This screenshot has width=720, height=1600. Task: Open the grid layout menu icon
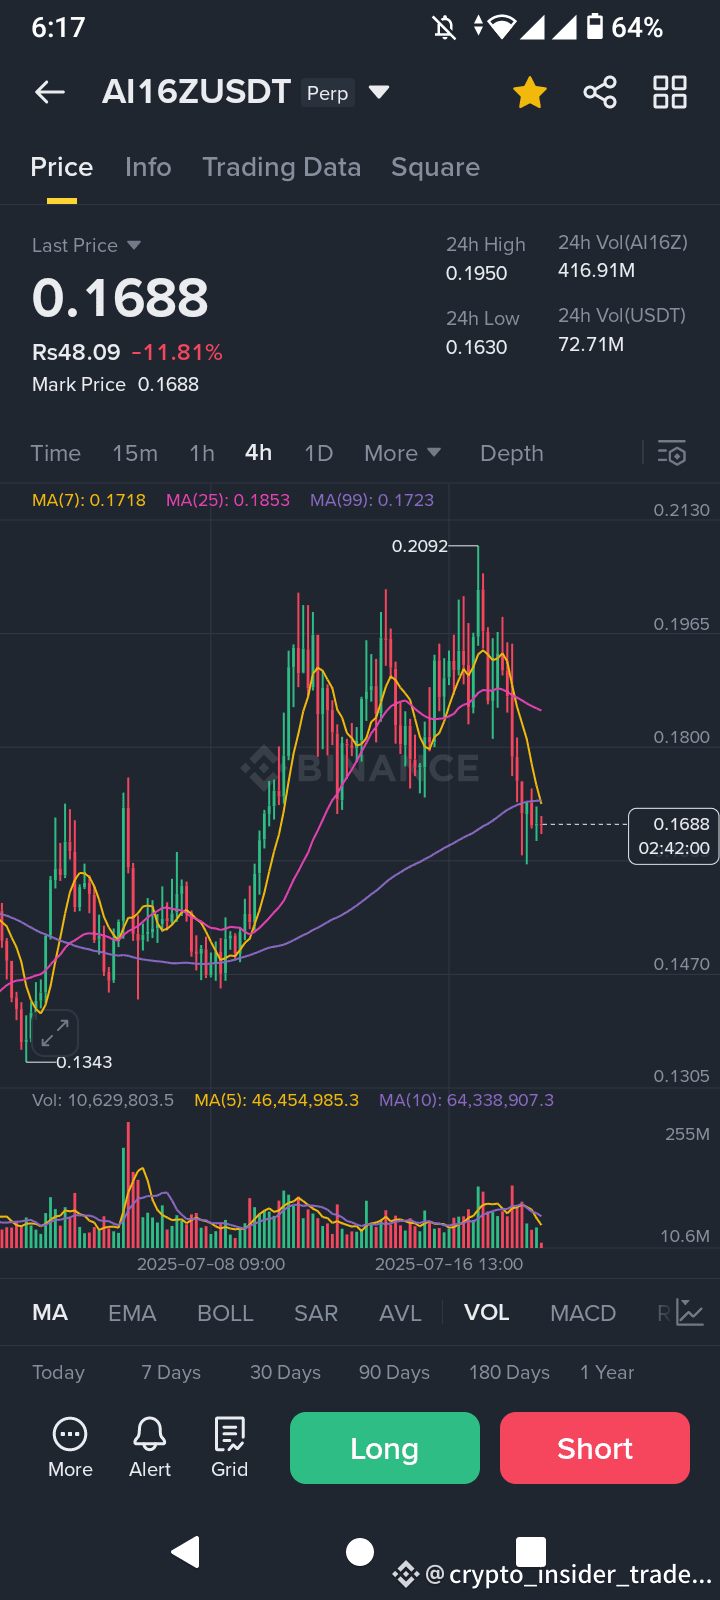click(670, 92)
